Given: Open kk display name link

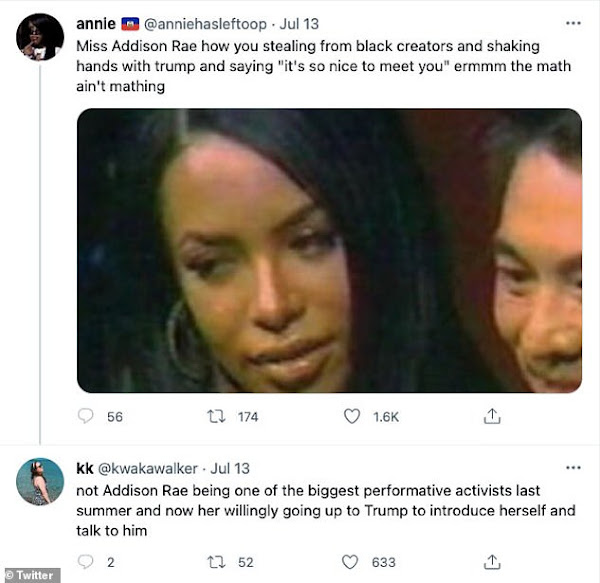Looking at the screenshot, I should tap(85, 469).
